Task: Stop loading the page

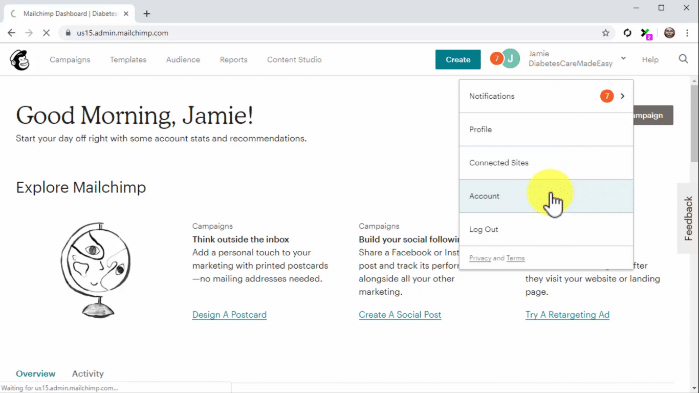Action: (x=46, y=33)
